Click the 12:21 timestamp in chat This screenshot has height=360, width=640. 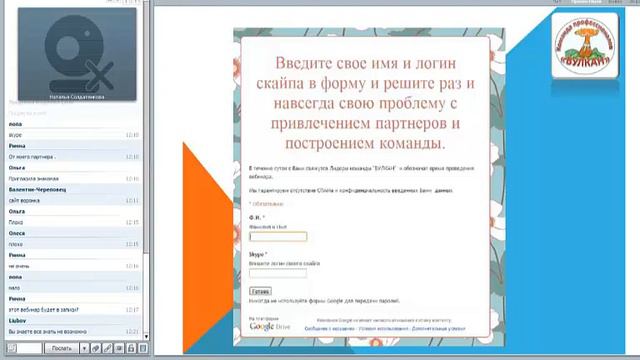point(132,332)
